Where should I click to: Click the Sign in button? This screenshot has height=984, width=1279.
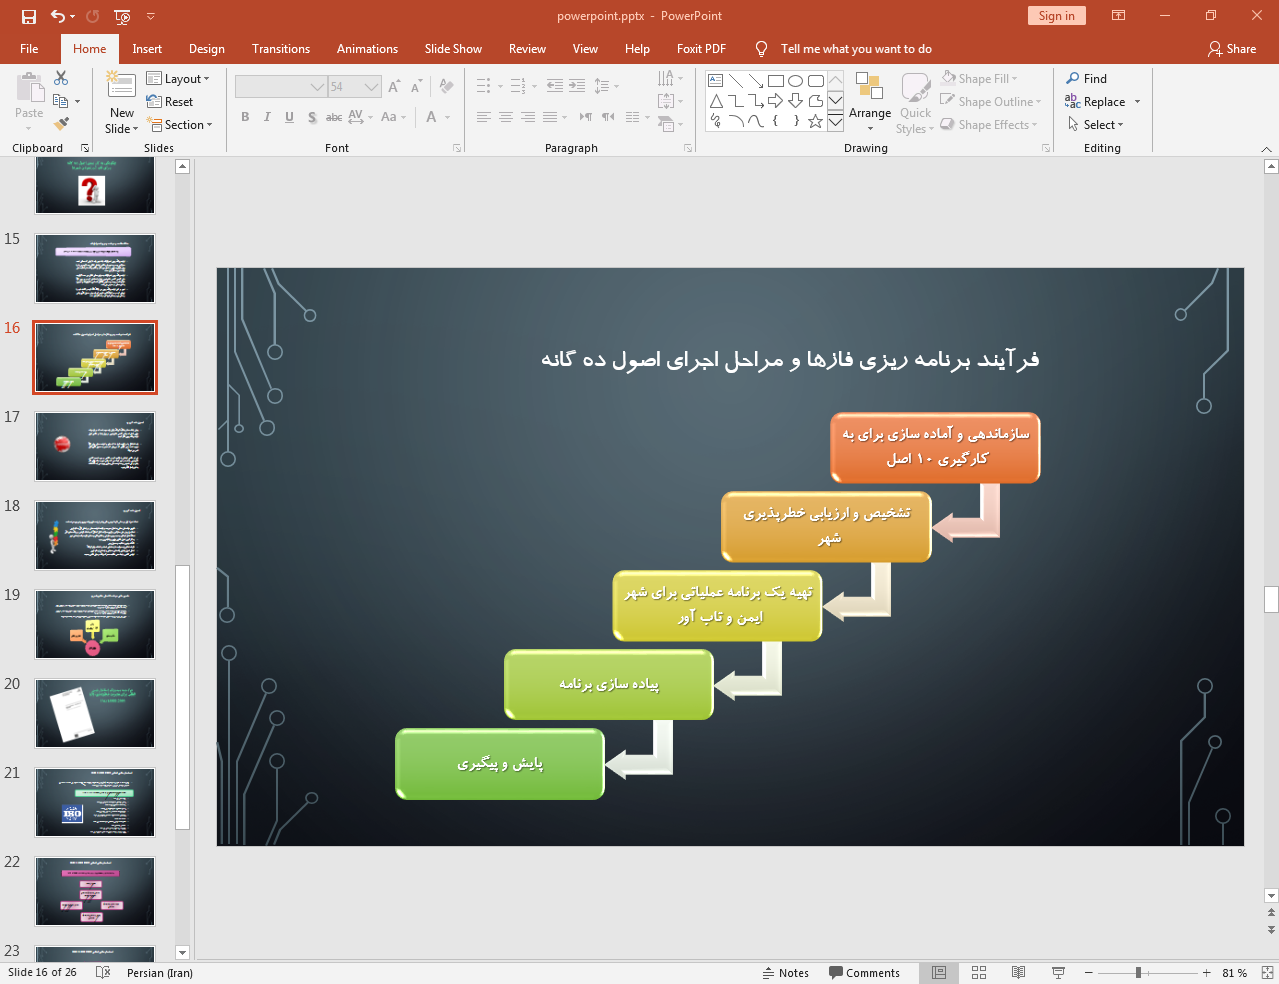click(1056, 16)
